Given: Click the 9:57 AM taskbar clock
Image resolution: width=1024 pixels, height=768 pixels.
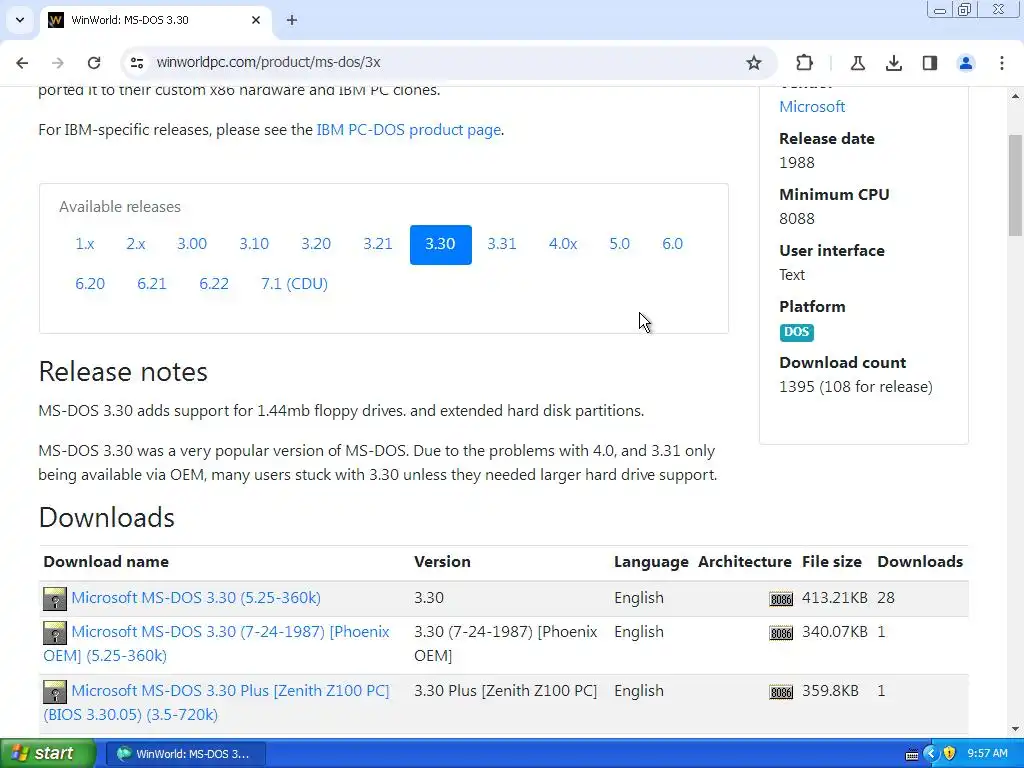Looking at the screenshot, I should pyautogui.click(x=987, y=754).
